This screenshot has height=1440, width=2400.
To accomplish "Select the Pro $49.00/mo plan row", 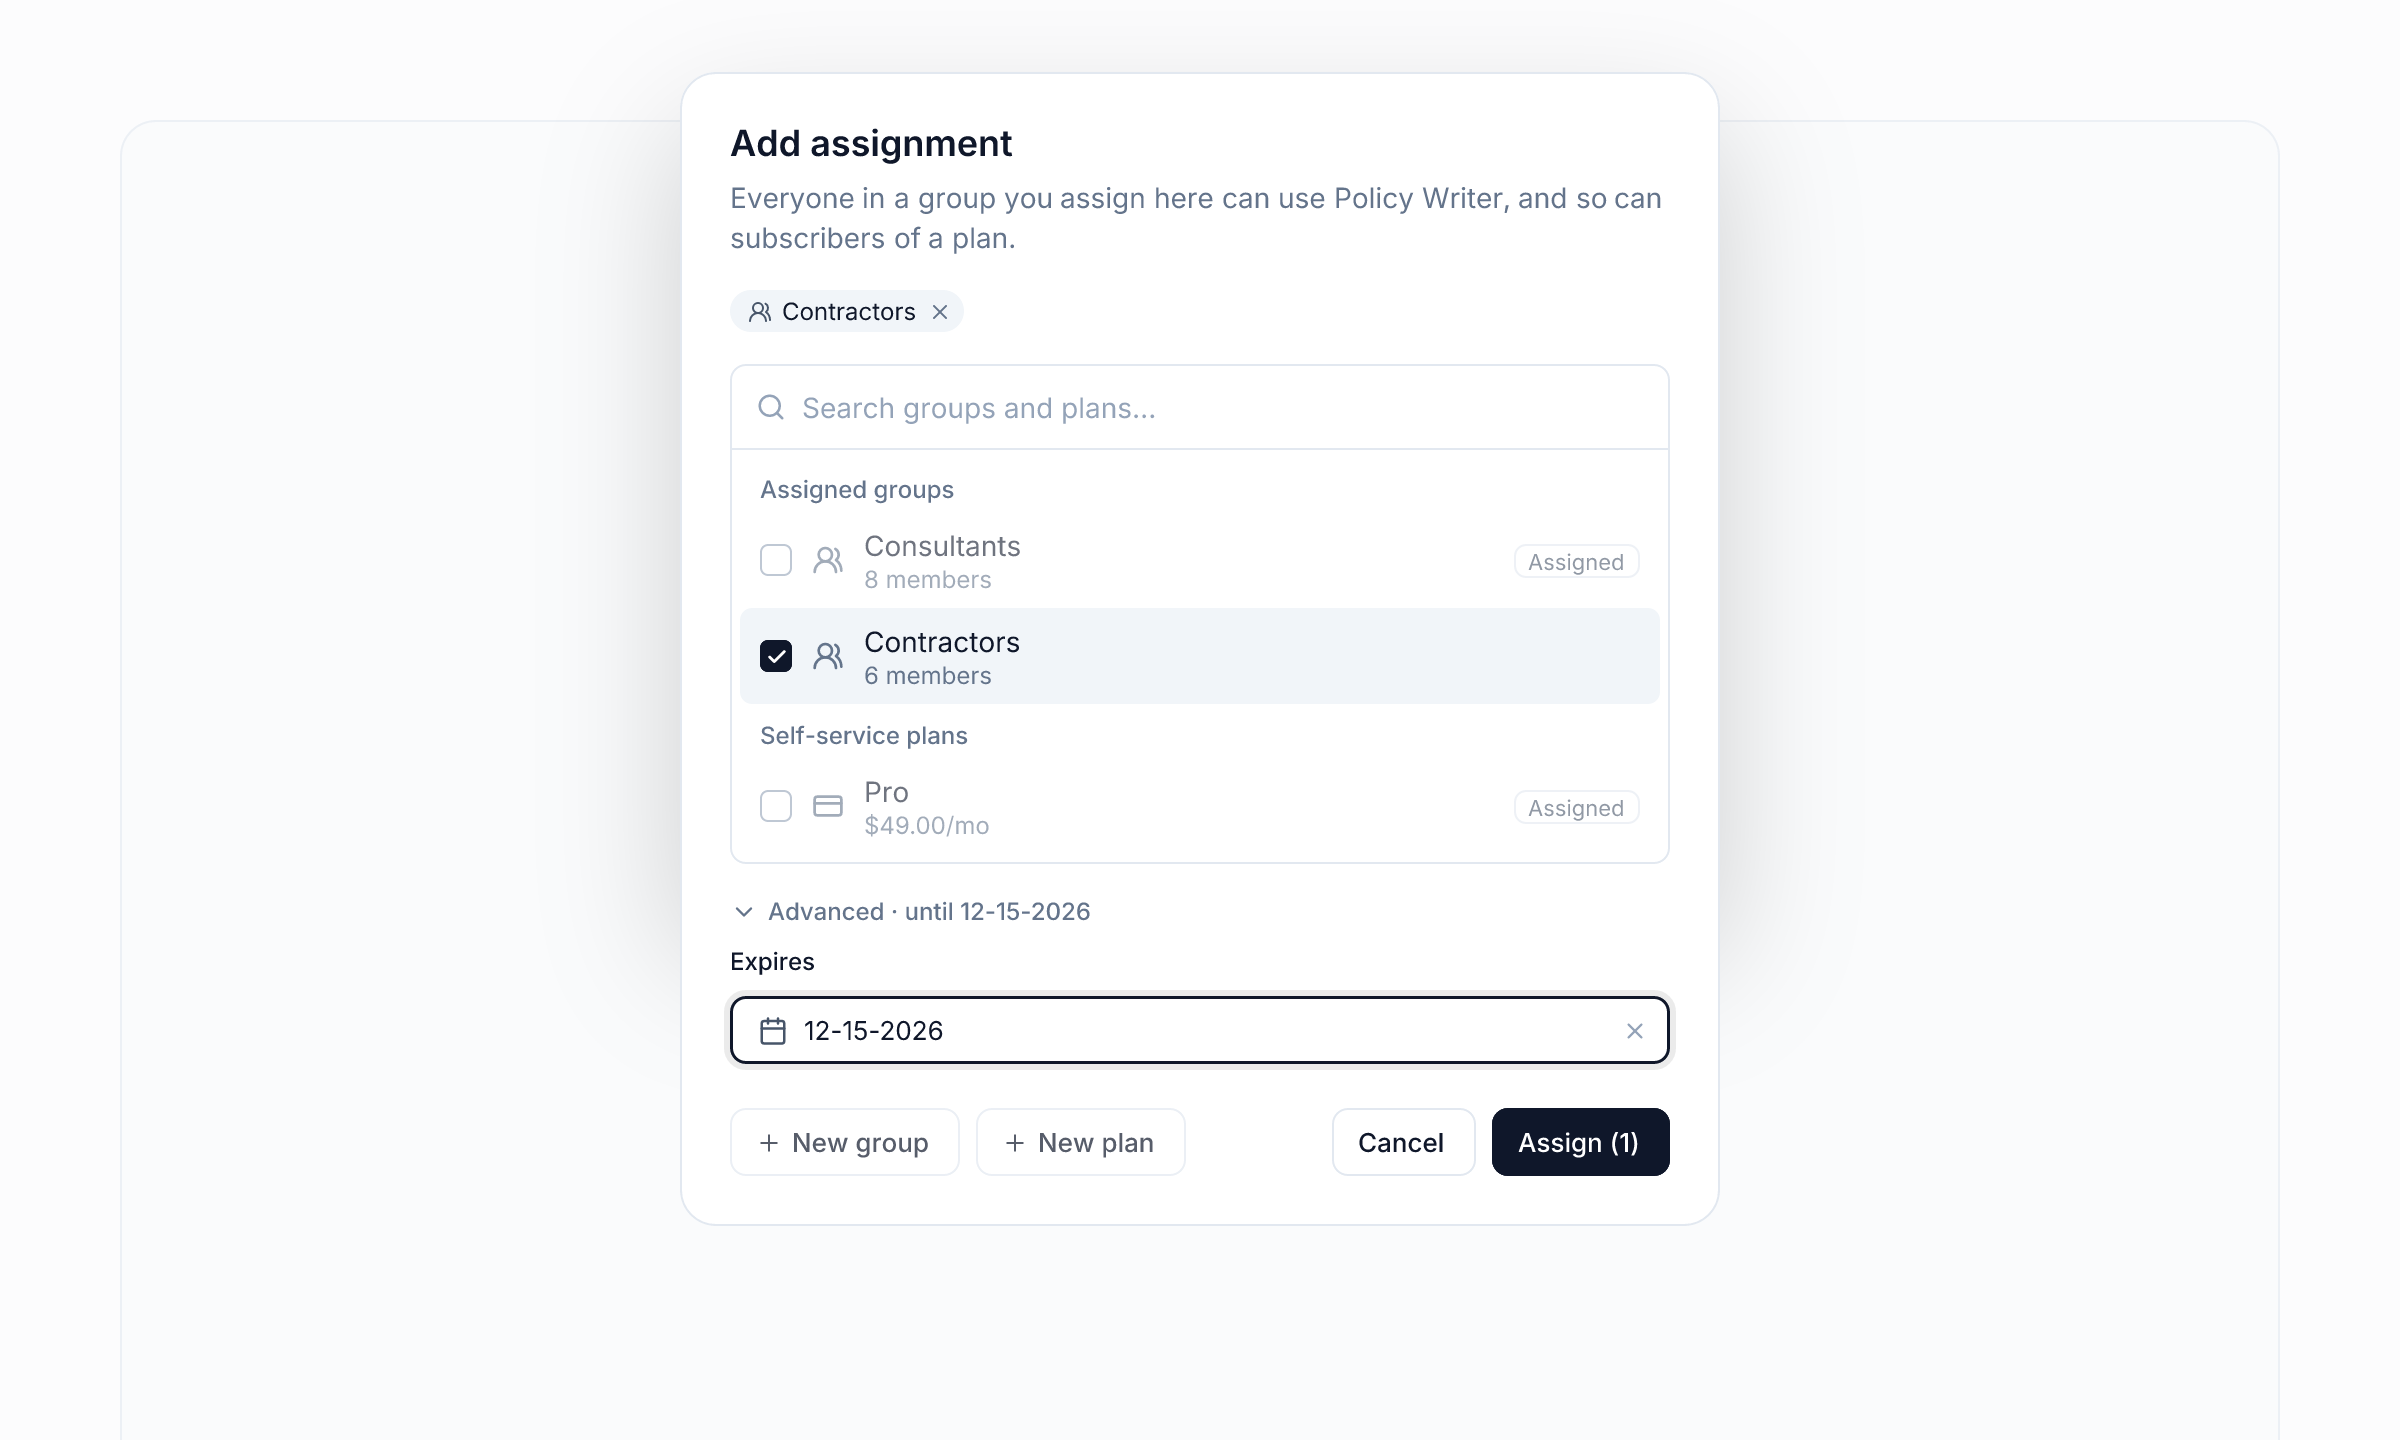I will click(1200, 808).
